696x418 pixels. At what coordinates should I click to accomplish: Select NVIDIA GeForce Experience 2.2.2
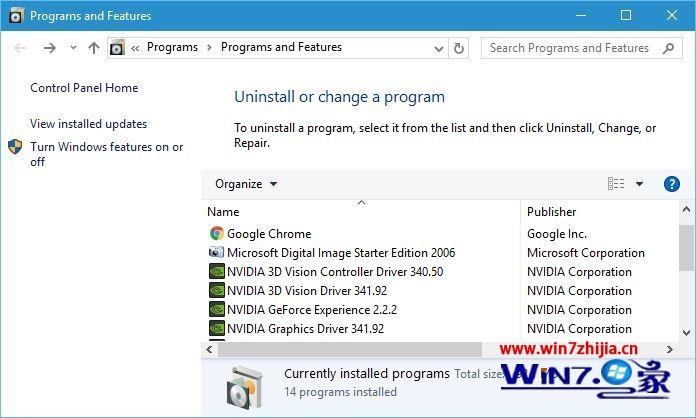tap(312, 310)
